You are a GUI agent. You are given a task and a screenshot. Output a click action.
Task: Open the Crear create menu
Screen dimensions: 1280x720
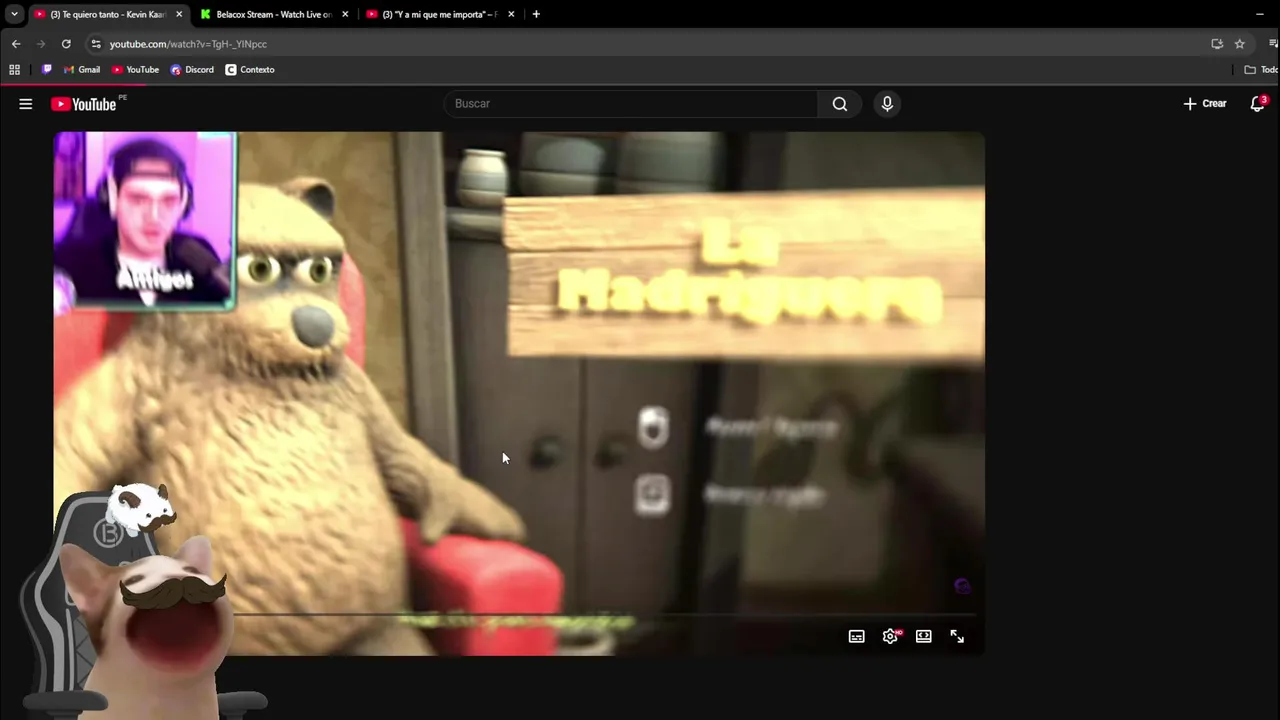[x=1205, y=104]
